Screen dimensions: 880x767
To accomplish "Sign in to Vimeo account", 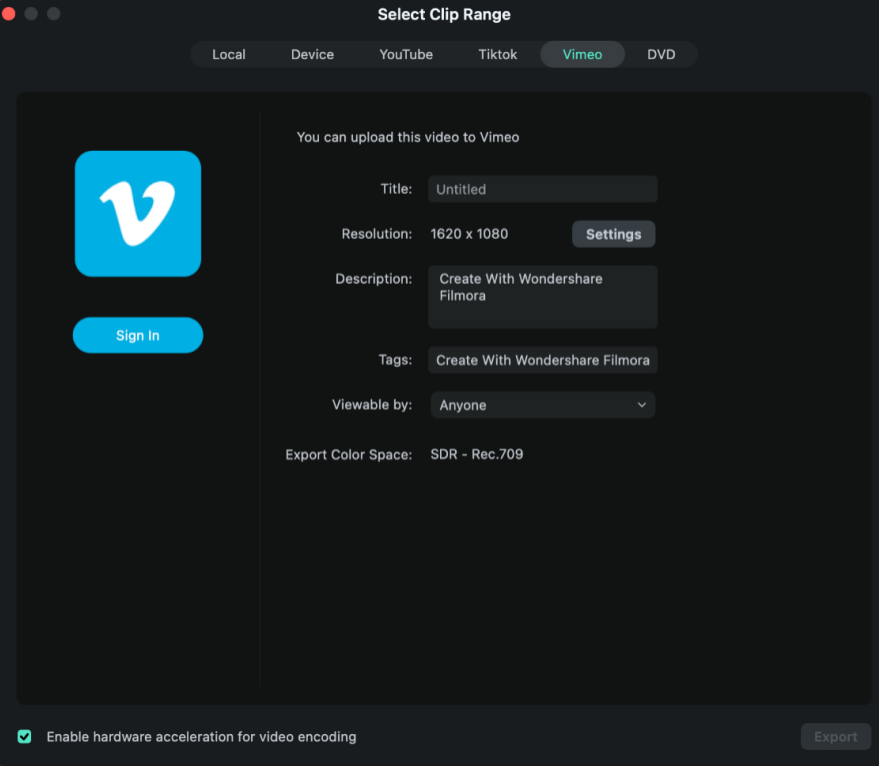I will click(x=138, y=335).
